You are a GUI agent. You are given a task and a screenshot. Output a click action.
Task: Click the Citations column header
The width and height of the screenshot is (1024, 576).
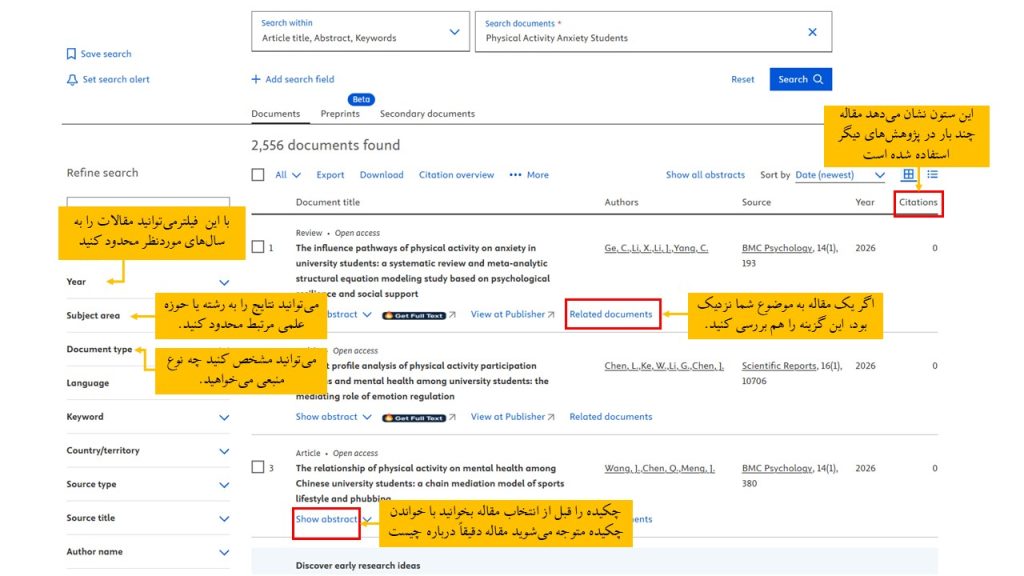[918, 202]
